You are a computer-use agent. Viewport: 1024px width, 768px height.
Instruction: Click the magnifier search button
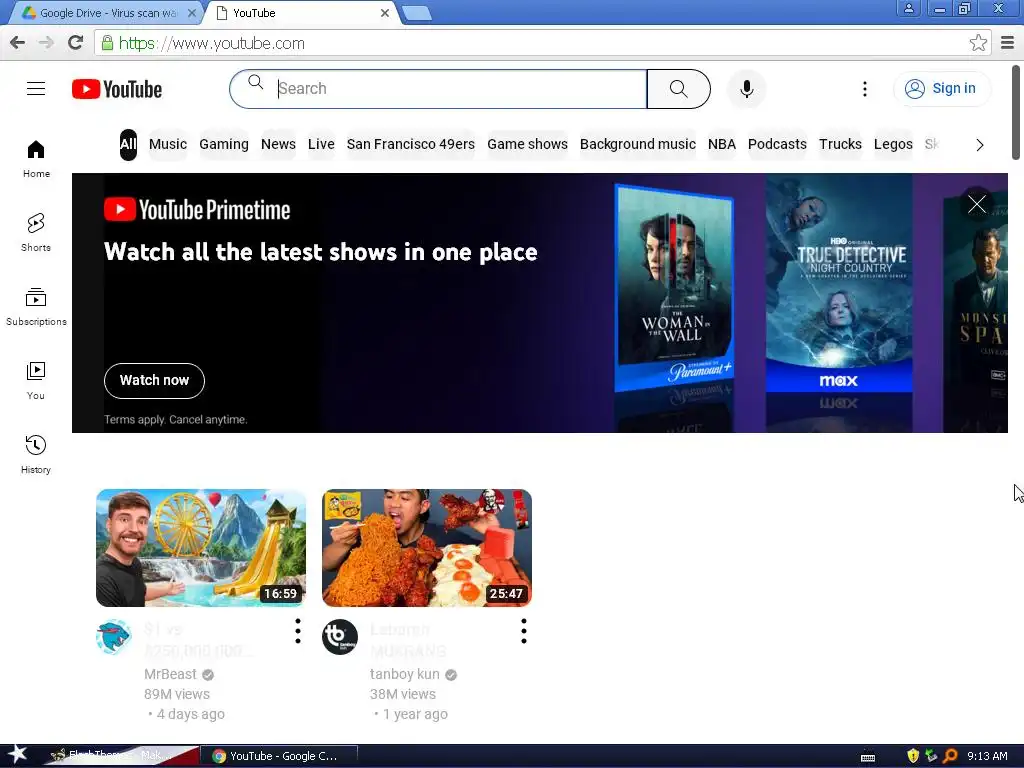tap(679, 89)
